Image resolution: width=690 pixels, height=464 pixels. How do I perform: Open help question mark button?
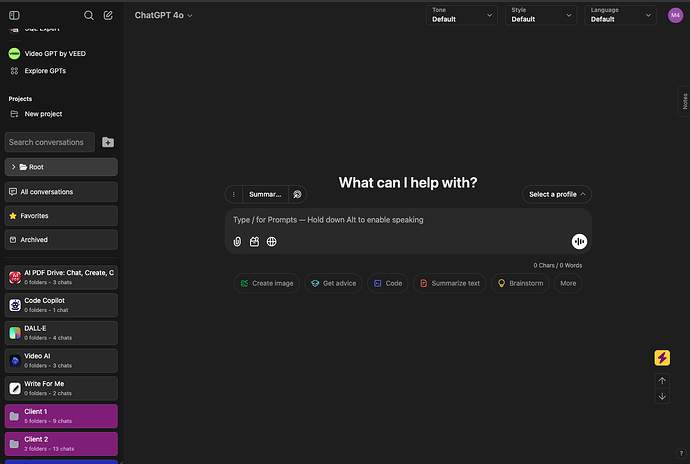tap(681, 453)
